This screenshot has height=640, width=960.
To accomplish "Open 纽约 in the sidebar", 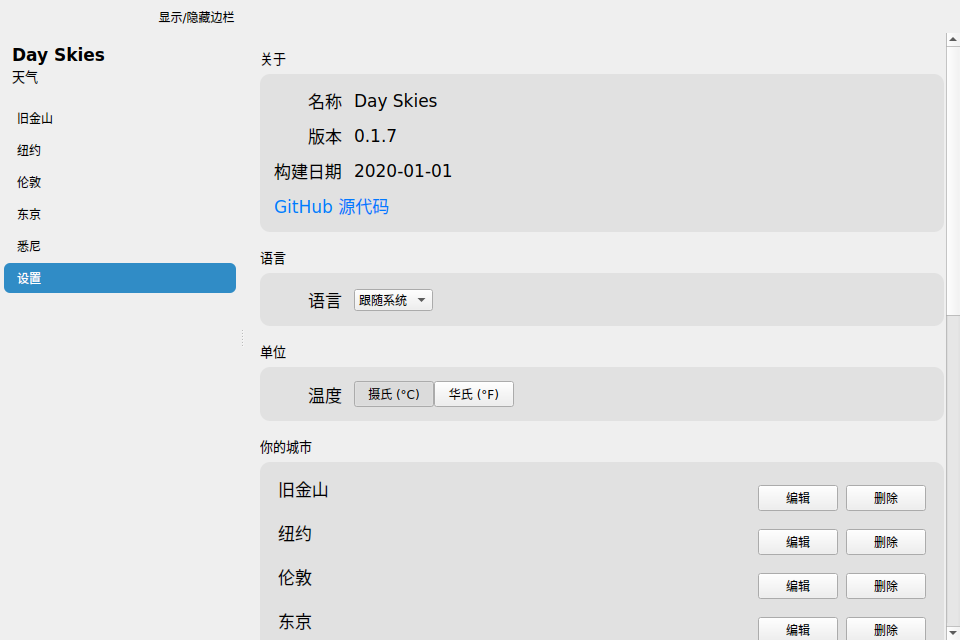I will pyautogui.click(x=120, y=150).
